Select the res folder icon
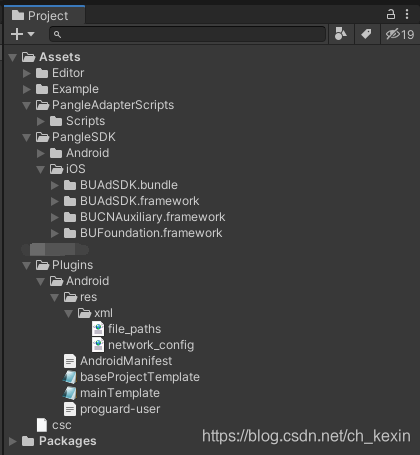This screenshot has height=455, width=420. [x=70, y=297]
